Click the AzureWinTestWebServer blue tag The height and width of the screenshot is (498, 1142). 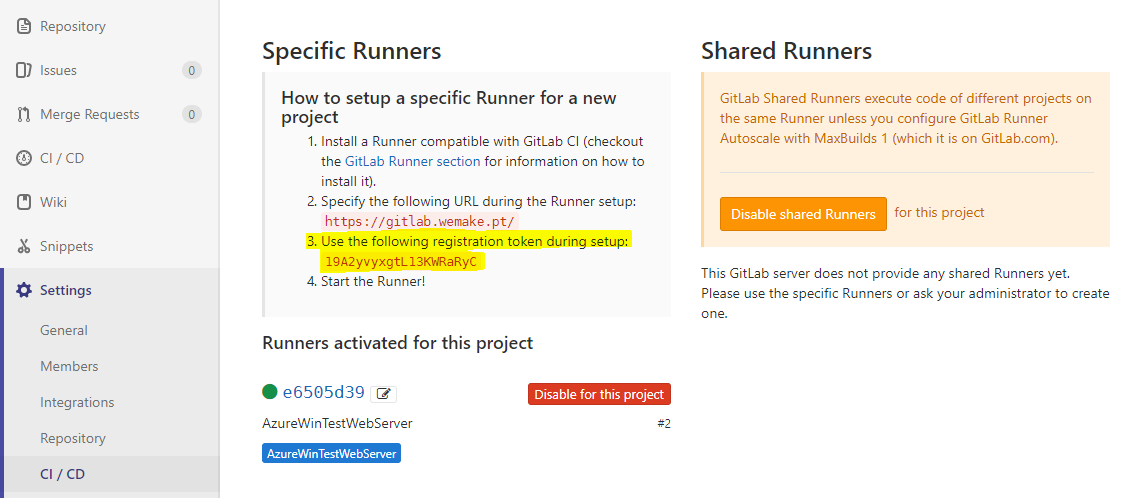(331, 454)
